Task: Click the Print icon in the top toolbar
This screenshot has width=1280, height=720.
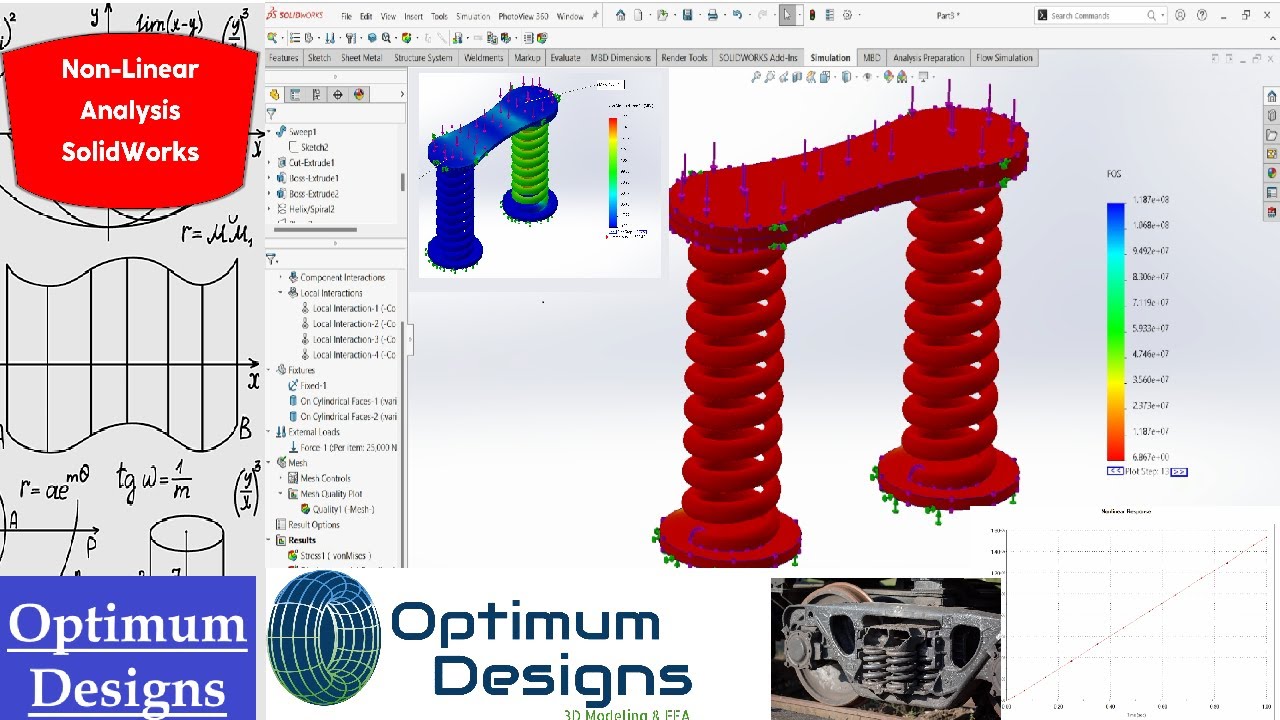Action: click(712, 15)
